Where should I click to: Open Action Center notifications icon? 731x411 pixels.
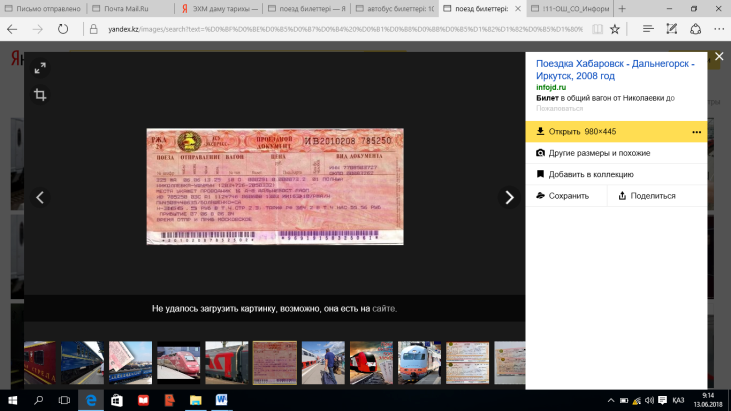tap(662, 400)
